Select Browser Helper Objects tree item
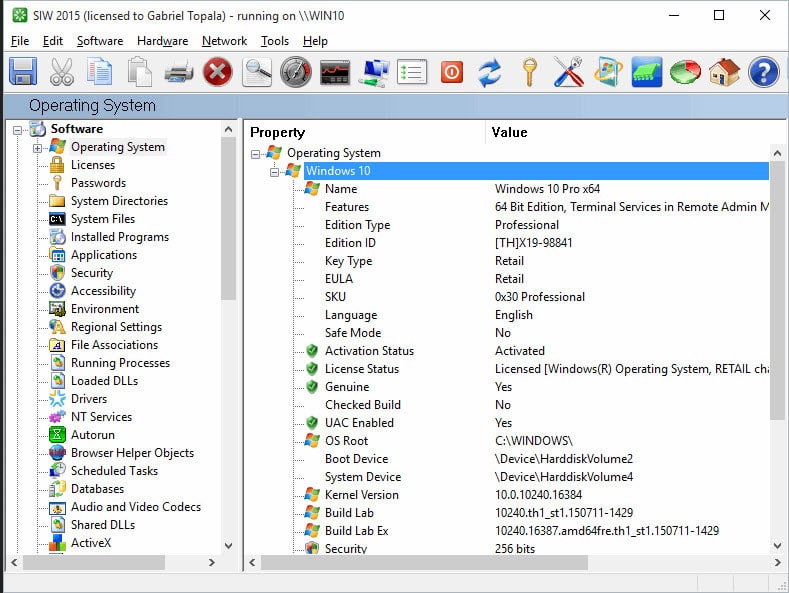The width and height of the screenshot is (789, 593). (x=132, y=453)
